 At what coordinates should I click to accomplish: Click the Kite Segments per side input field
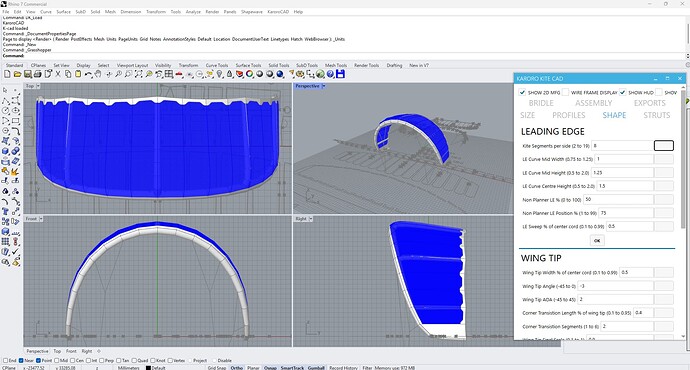coord(622,146)
